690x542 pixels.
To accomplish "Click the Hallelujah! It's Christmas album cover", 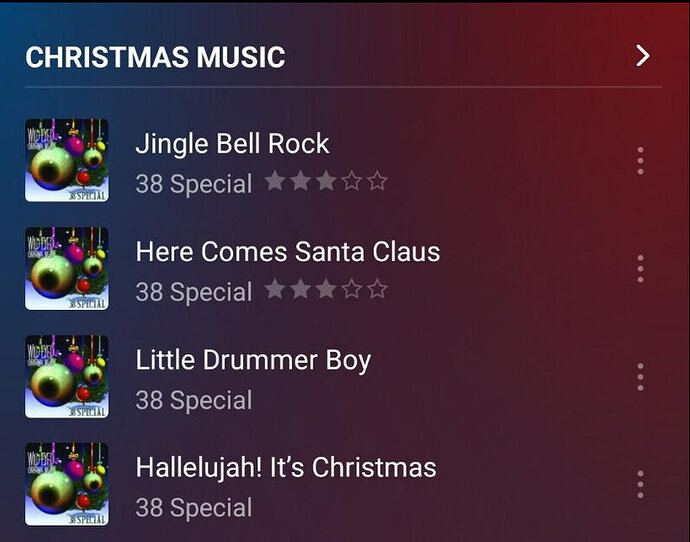I will click(x=66, y=484).
